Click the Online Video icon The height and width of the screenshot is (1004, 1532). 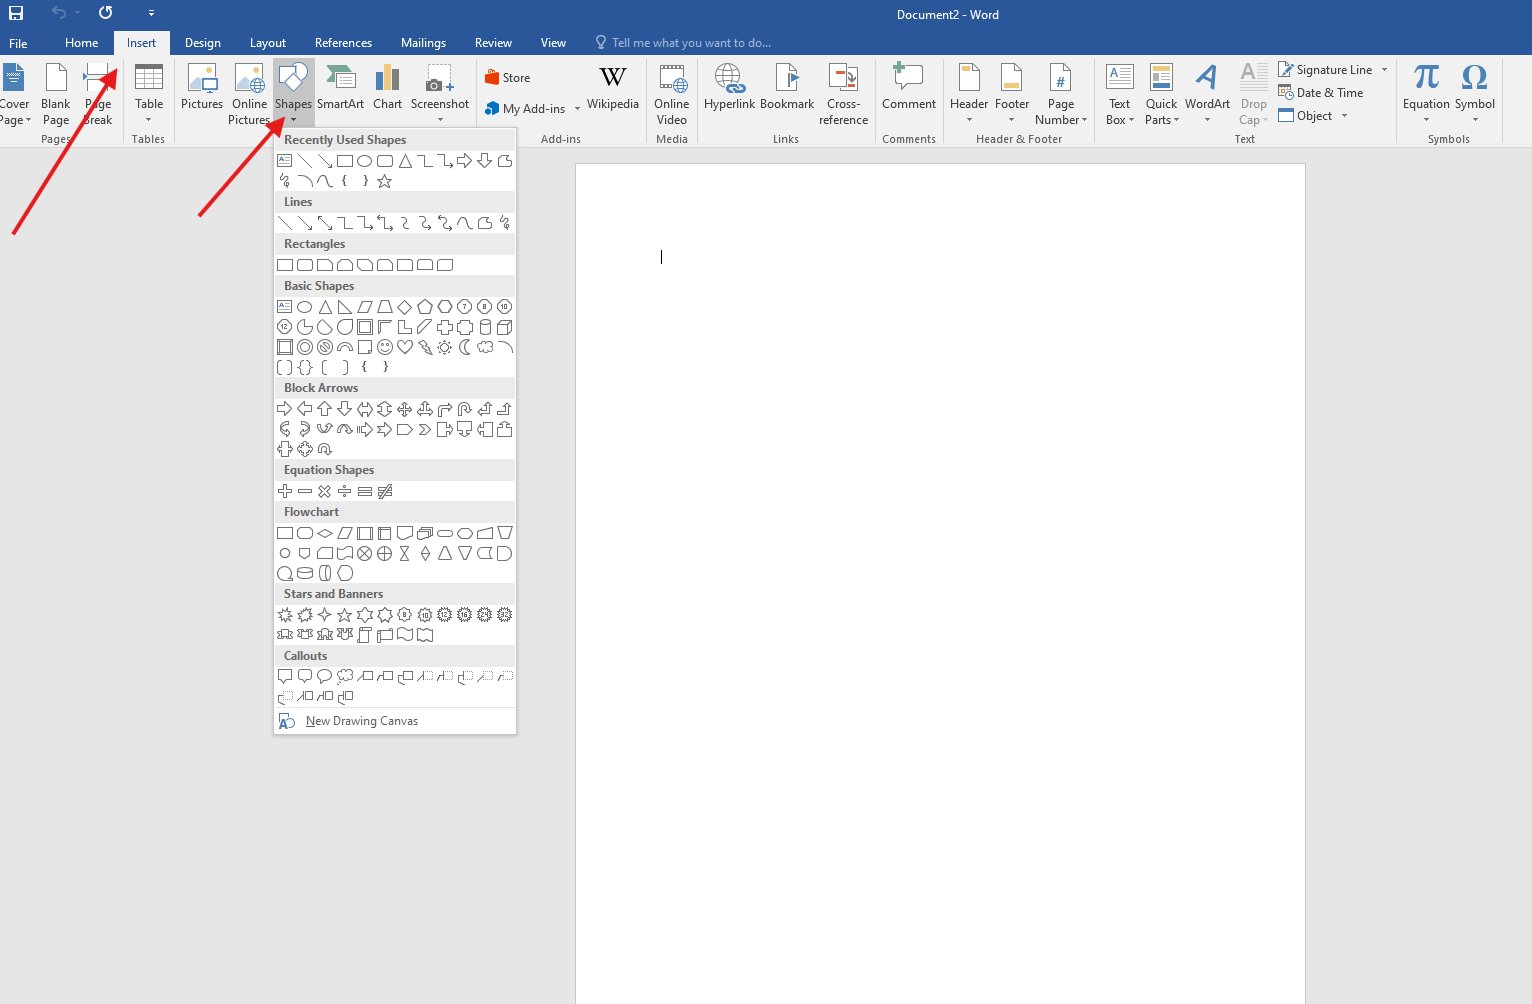672,94
